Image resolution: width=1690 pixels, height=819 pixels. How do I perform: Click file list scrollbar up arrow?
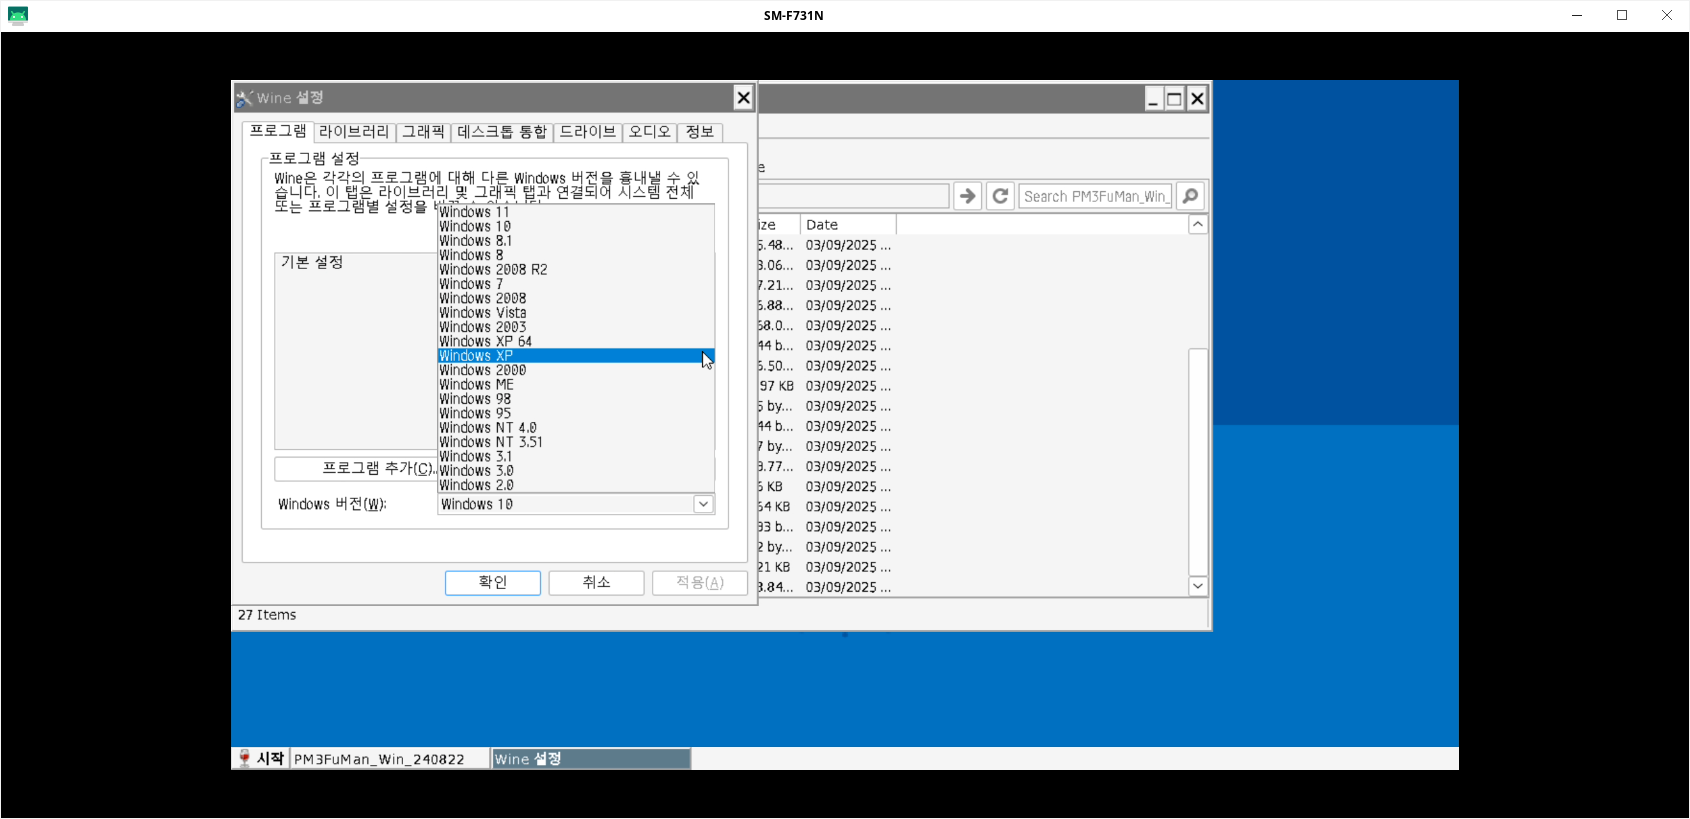[x=1198, y=224]
